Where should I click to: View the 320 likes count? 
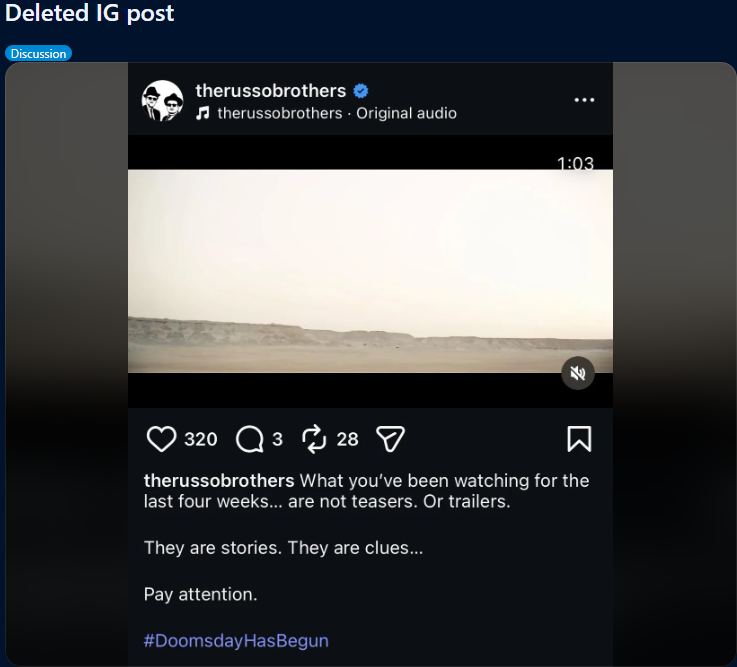click(x=201, y=439)
